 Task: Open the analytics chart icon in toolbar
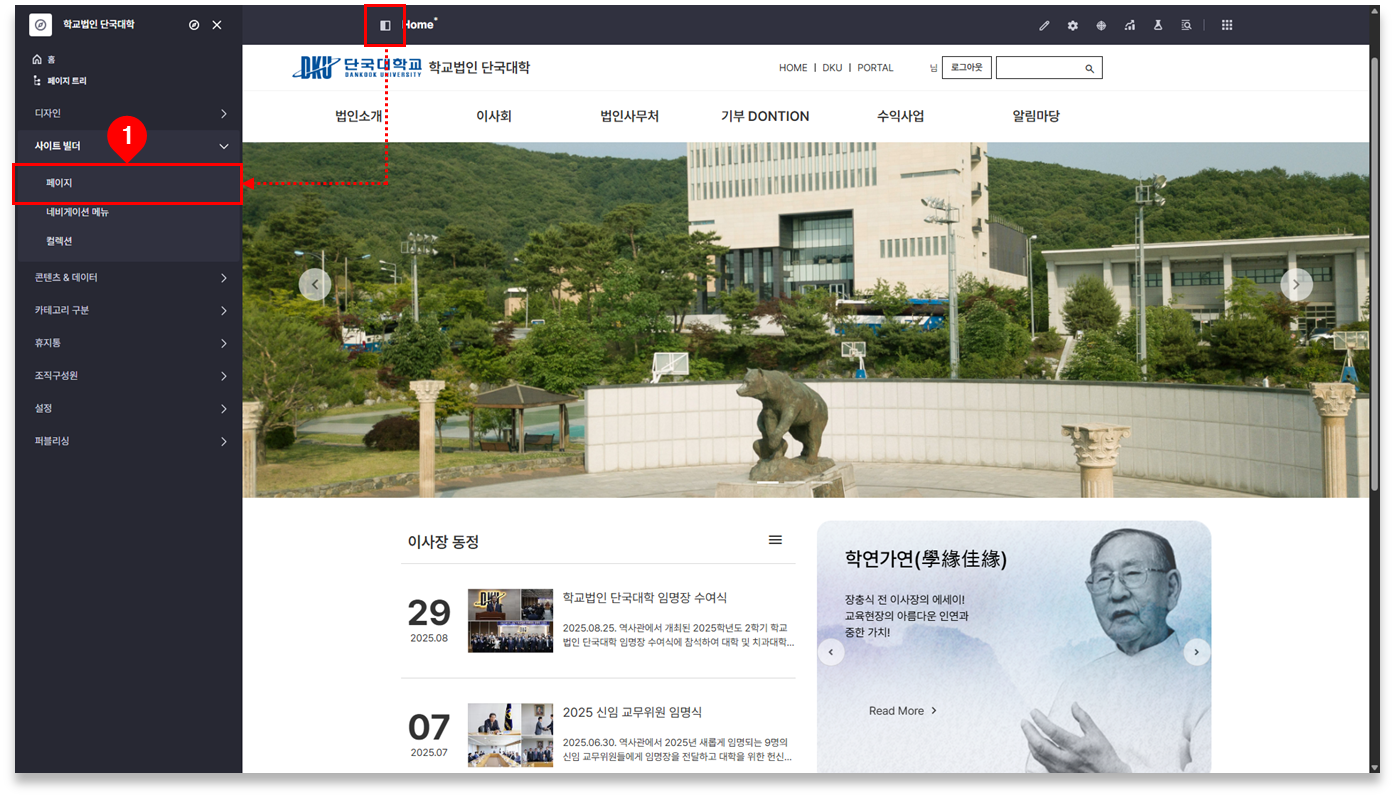1129,26
